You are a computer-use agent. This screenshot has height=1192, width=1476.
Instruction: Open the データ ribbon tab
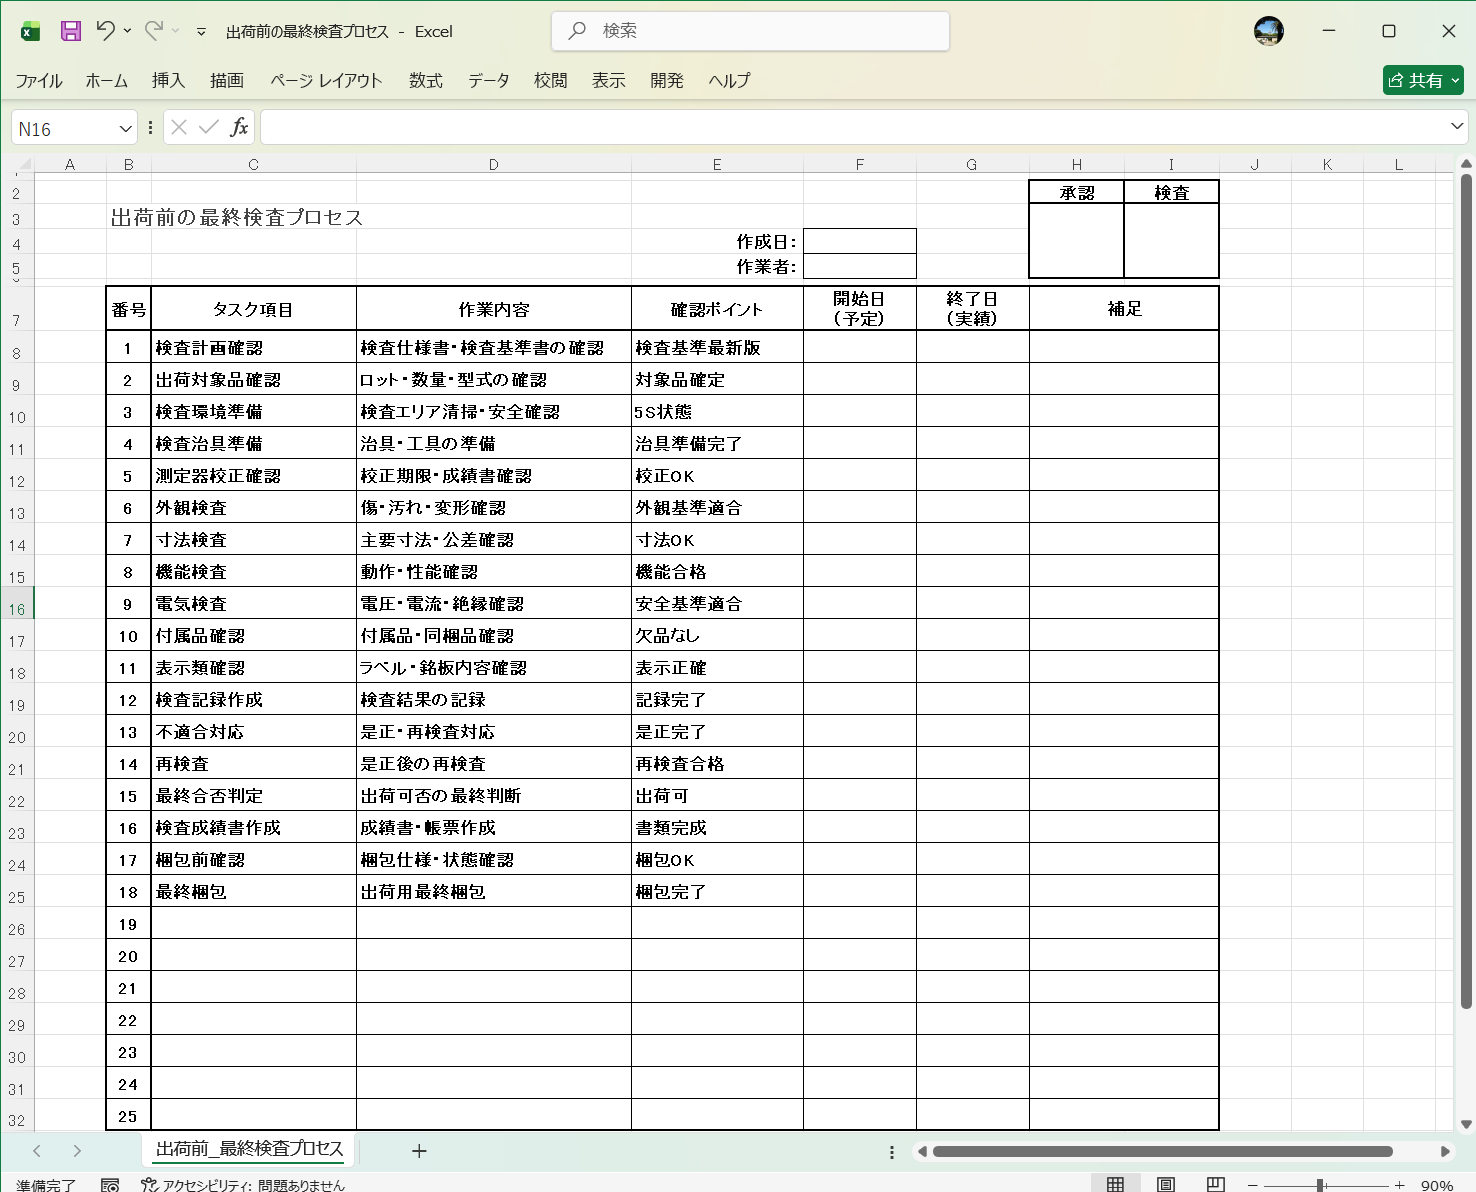point(488,80)
